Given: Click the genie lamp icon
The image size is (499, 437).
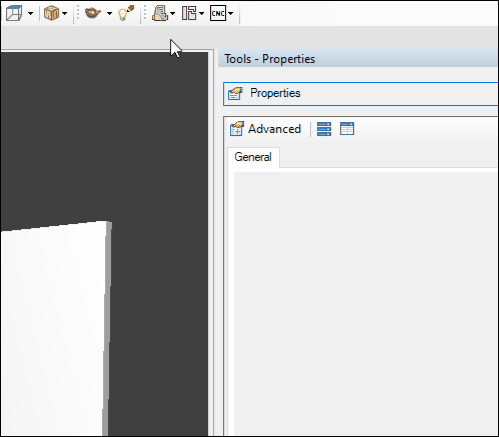Looking at the screenshot, I should pos(93,13).
